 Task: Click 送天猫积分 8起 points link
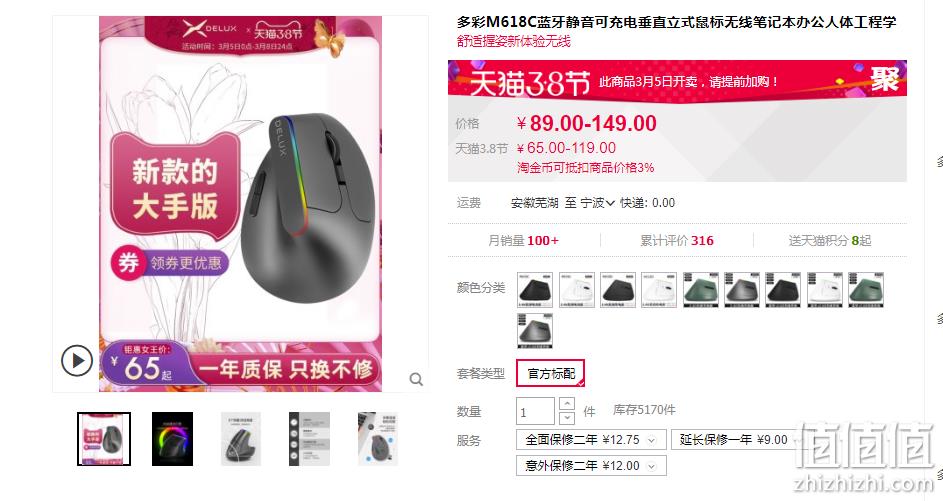pyautogui.click(x=830, y=241)
